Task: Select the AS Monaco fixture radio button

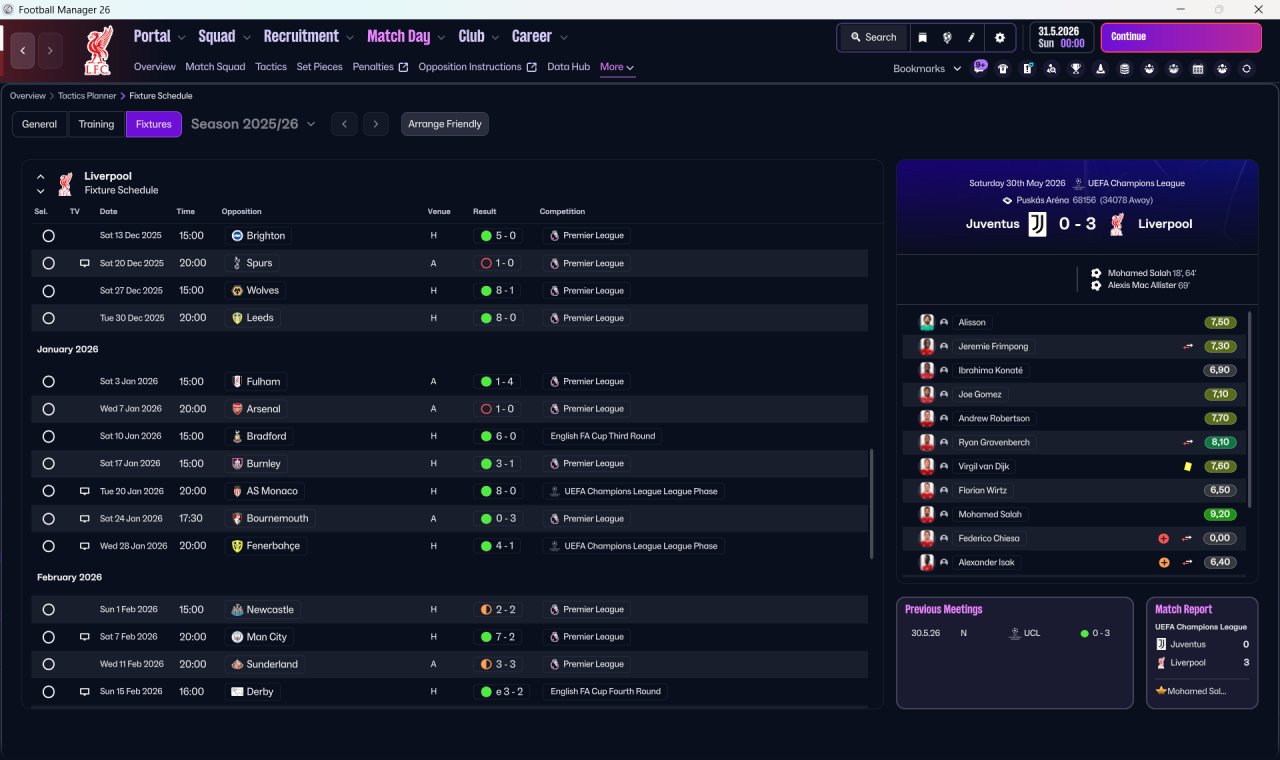Action: tap(48, 491)
